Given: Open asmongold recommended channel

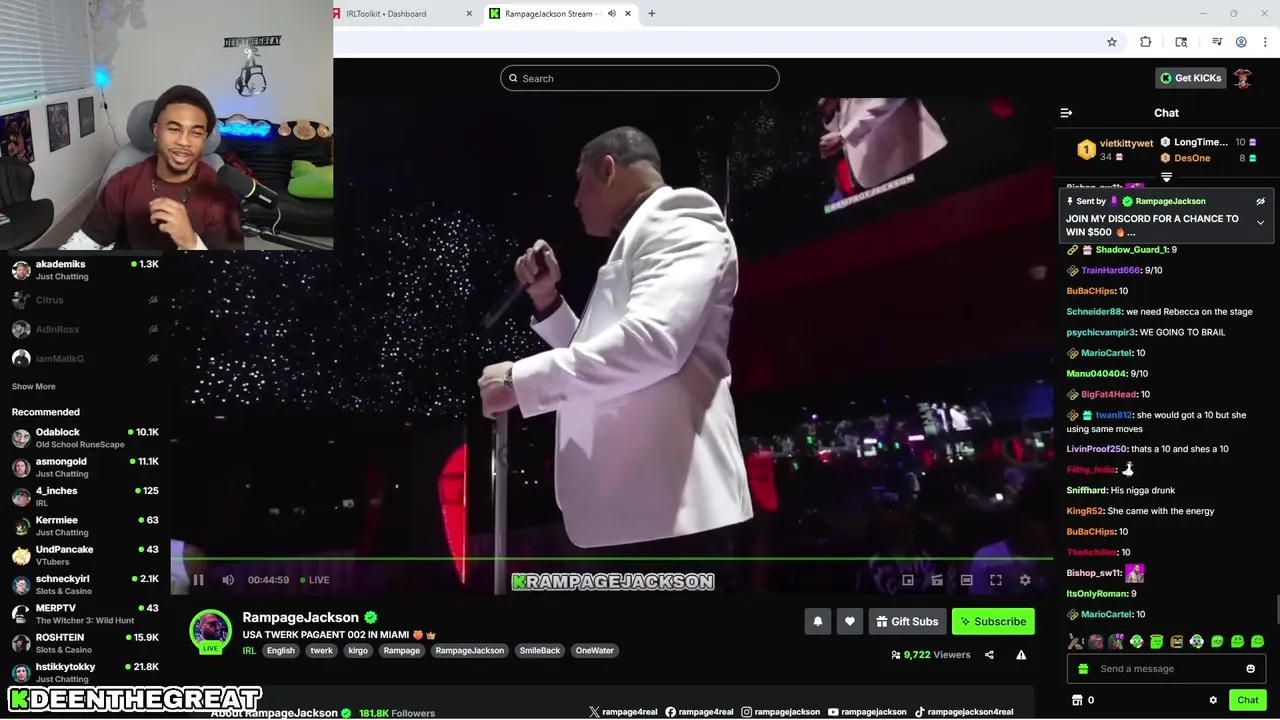Looking at the screenshot, I should click(x=85, y=467).
